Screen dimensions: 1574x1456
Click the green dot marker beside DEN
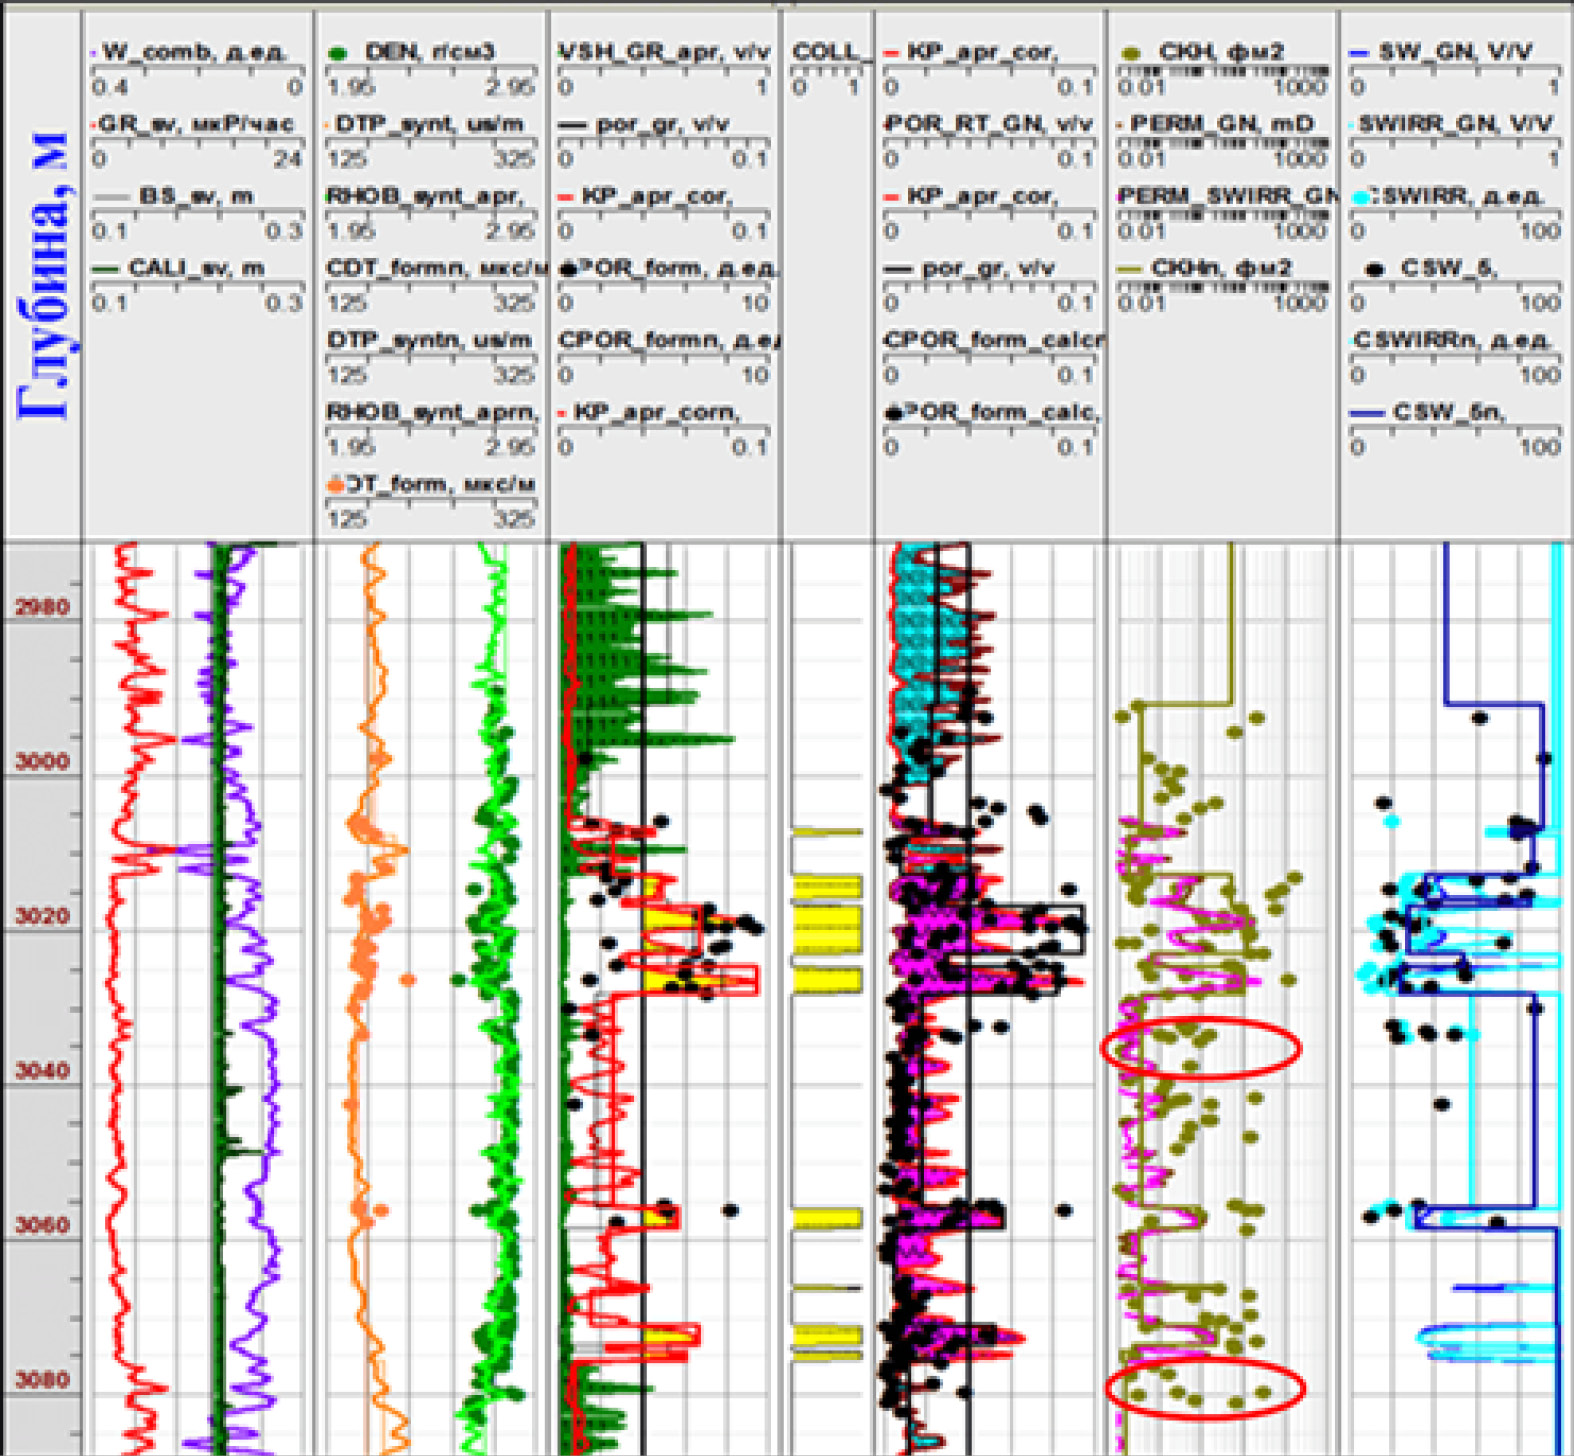pos(340,52)
